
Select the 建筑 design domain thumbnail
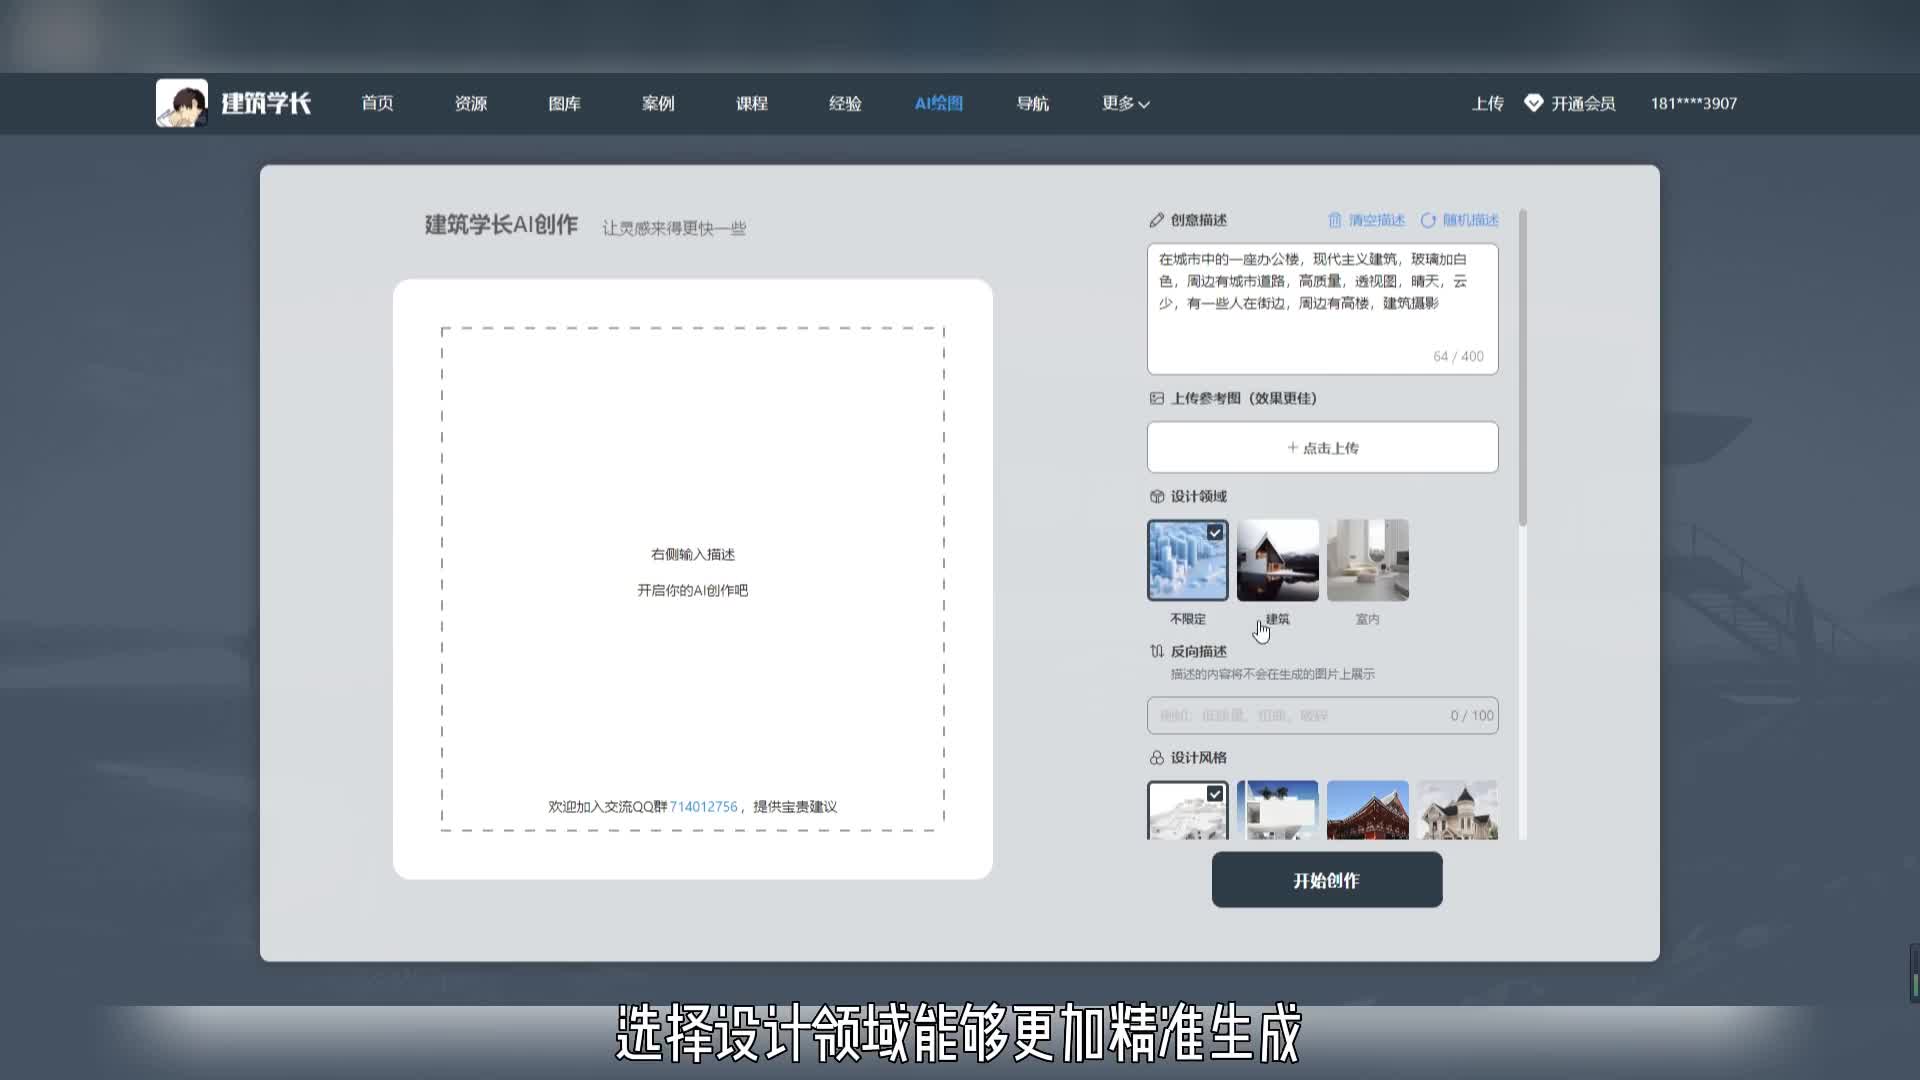[x=1277, y=560]
